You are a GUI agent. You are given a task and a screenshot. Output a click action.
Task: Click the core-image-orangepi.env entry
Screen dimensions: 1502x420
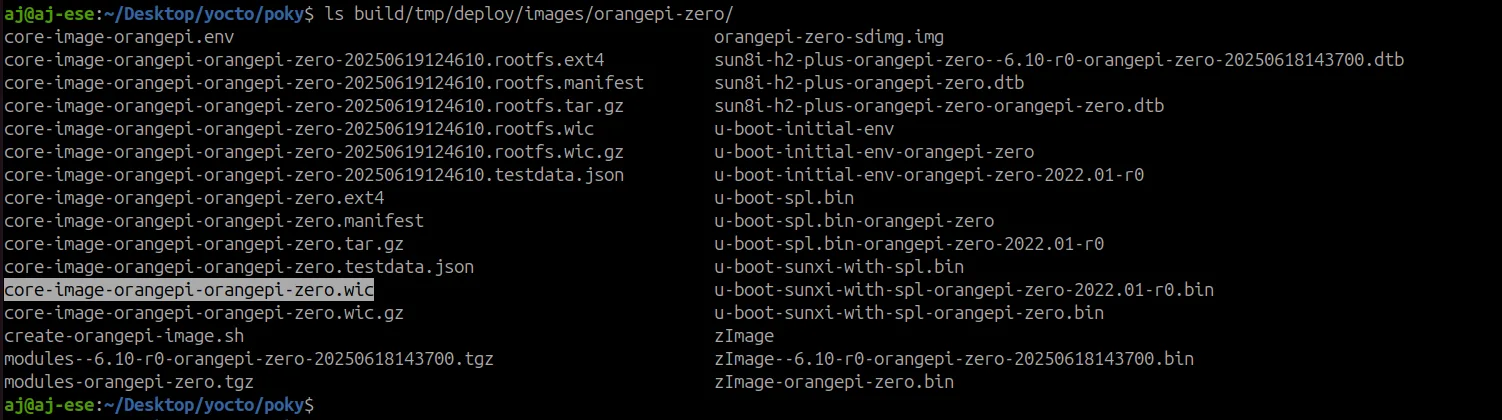coord(119,37)
